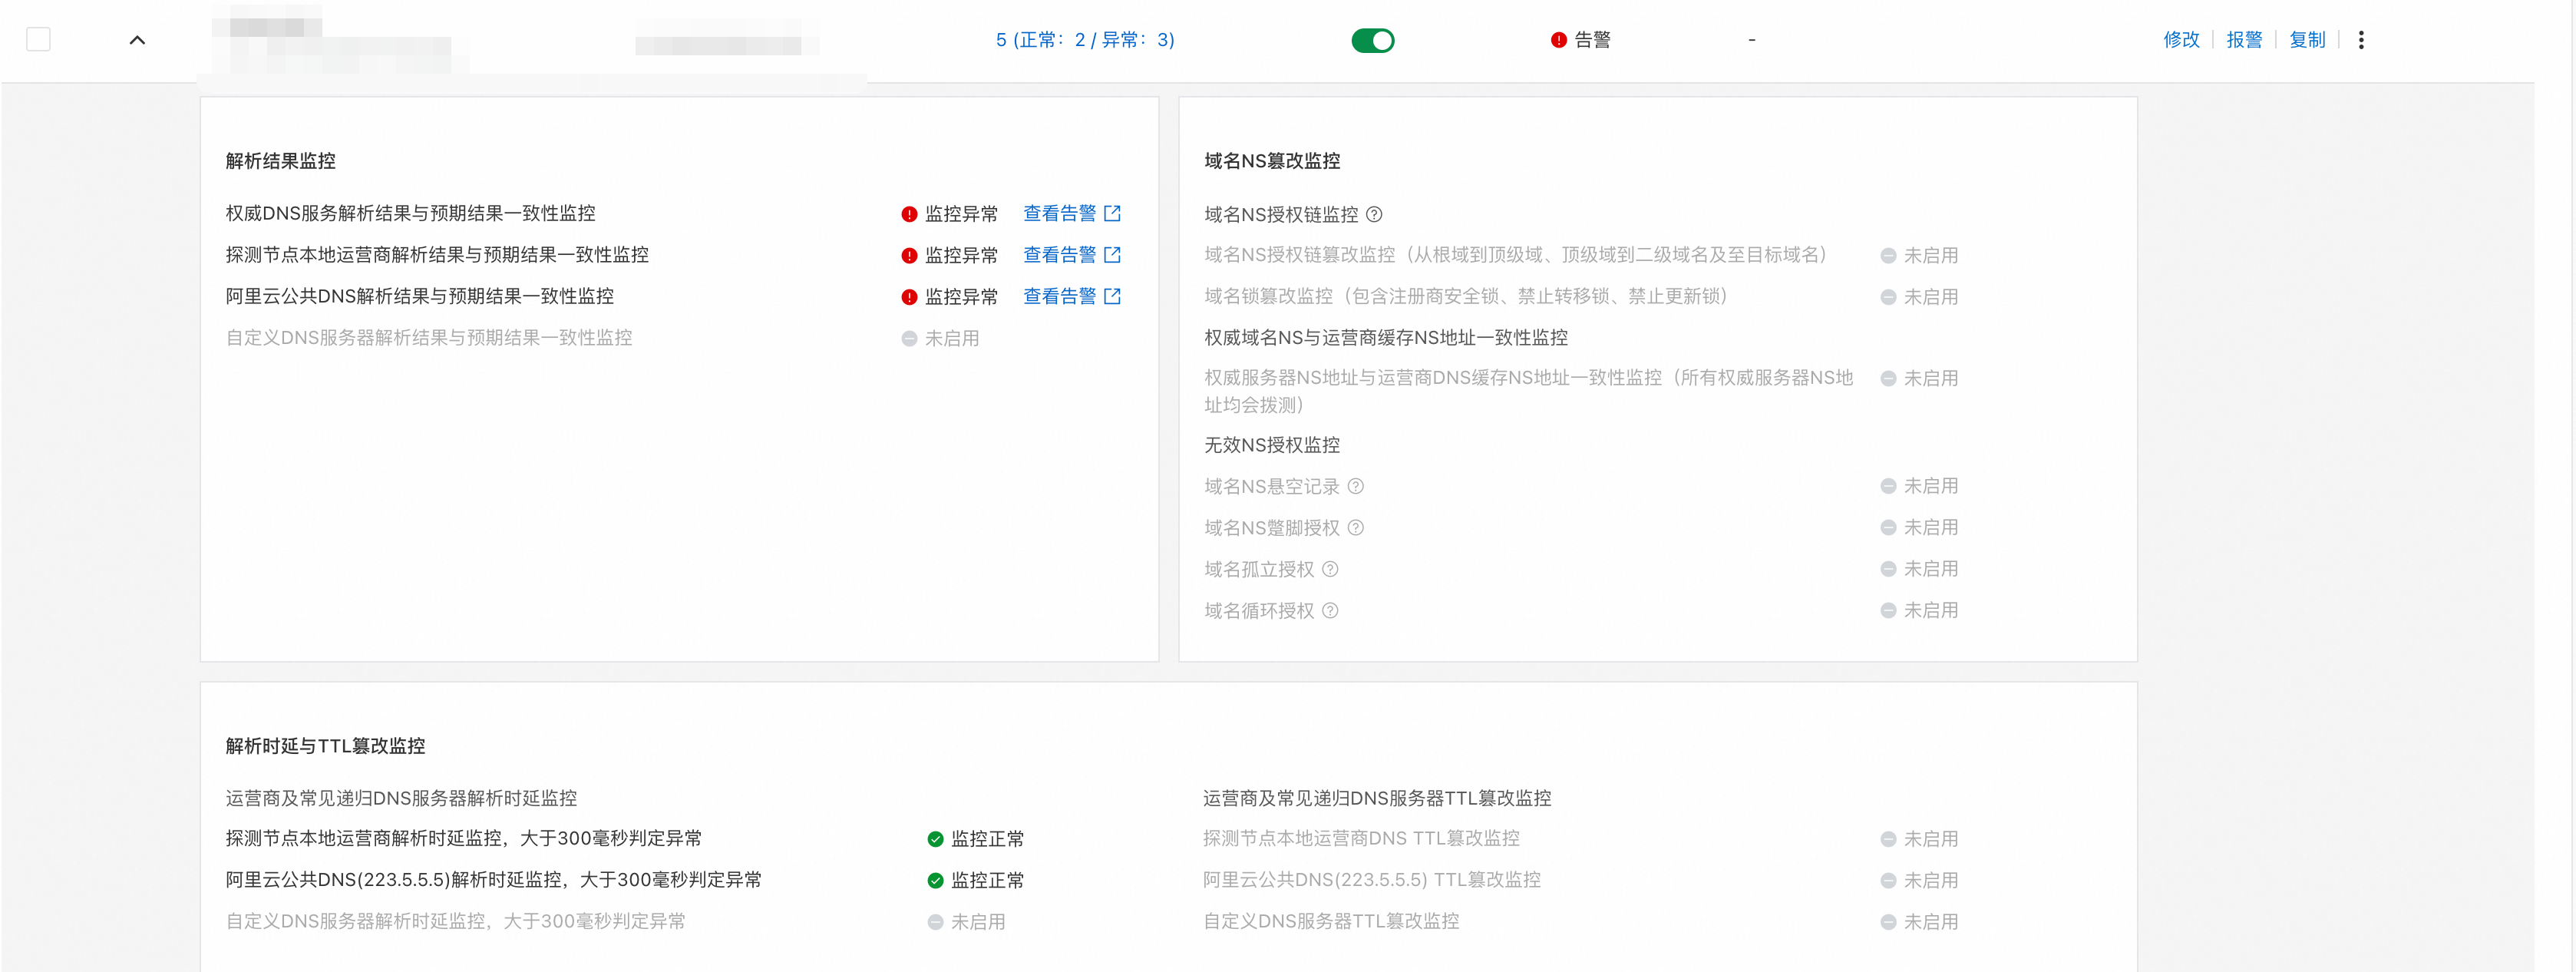Click help icon beside 域名NS授权链监控
The image size is (2576, 972).
1374,214
